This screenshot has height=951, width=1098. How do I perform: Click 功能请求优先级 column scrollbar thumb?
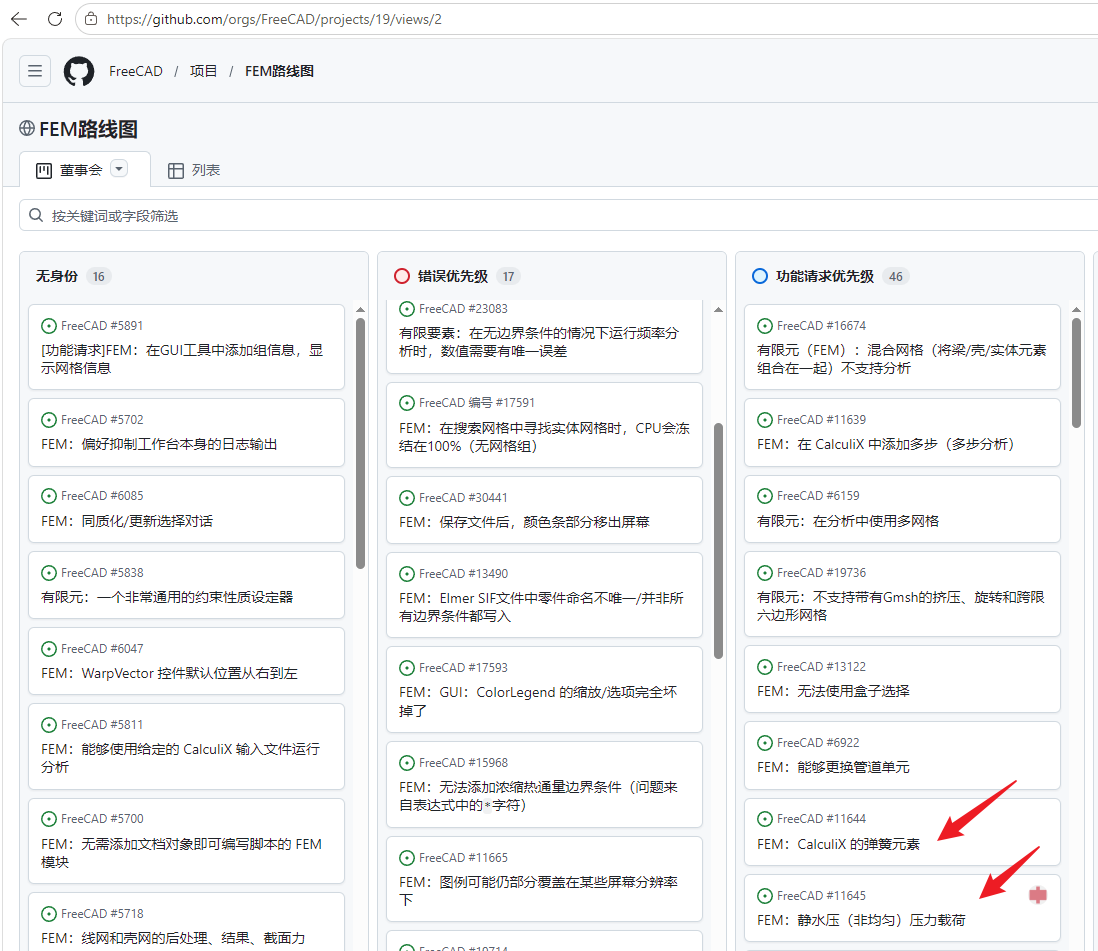pos(1076,373)
